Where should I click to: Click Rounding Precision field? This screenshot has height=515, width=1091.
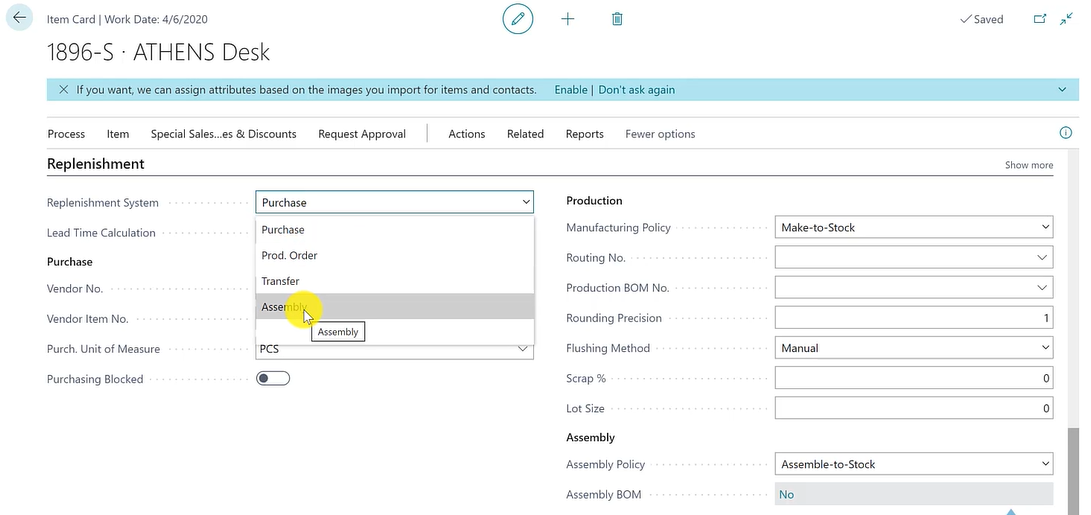(914, 318)
